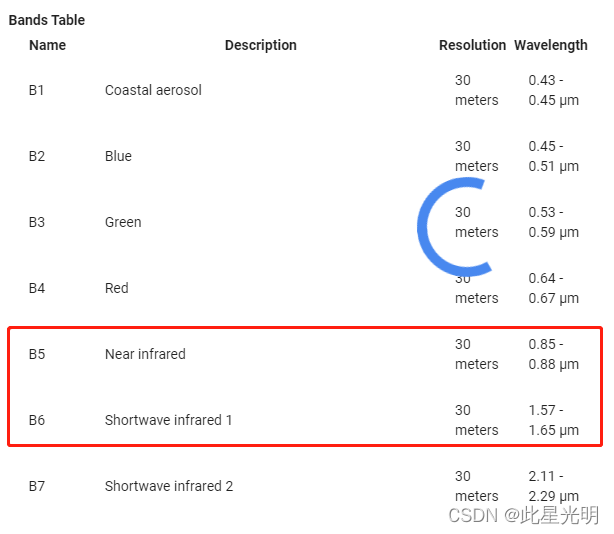Click the Green band description
The width and height of the screenshot is (614, 534).
point(123,222)
